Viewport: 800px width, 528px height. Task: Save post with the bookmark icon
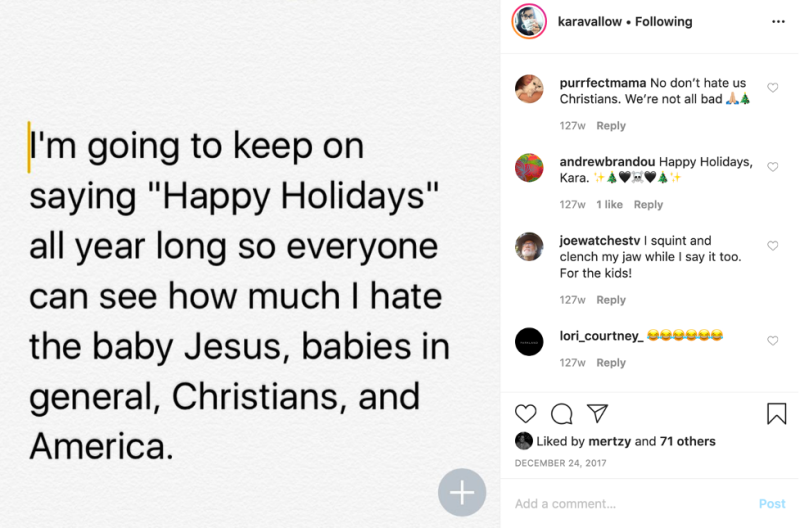776,413
